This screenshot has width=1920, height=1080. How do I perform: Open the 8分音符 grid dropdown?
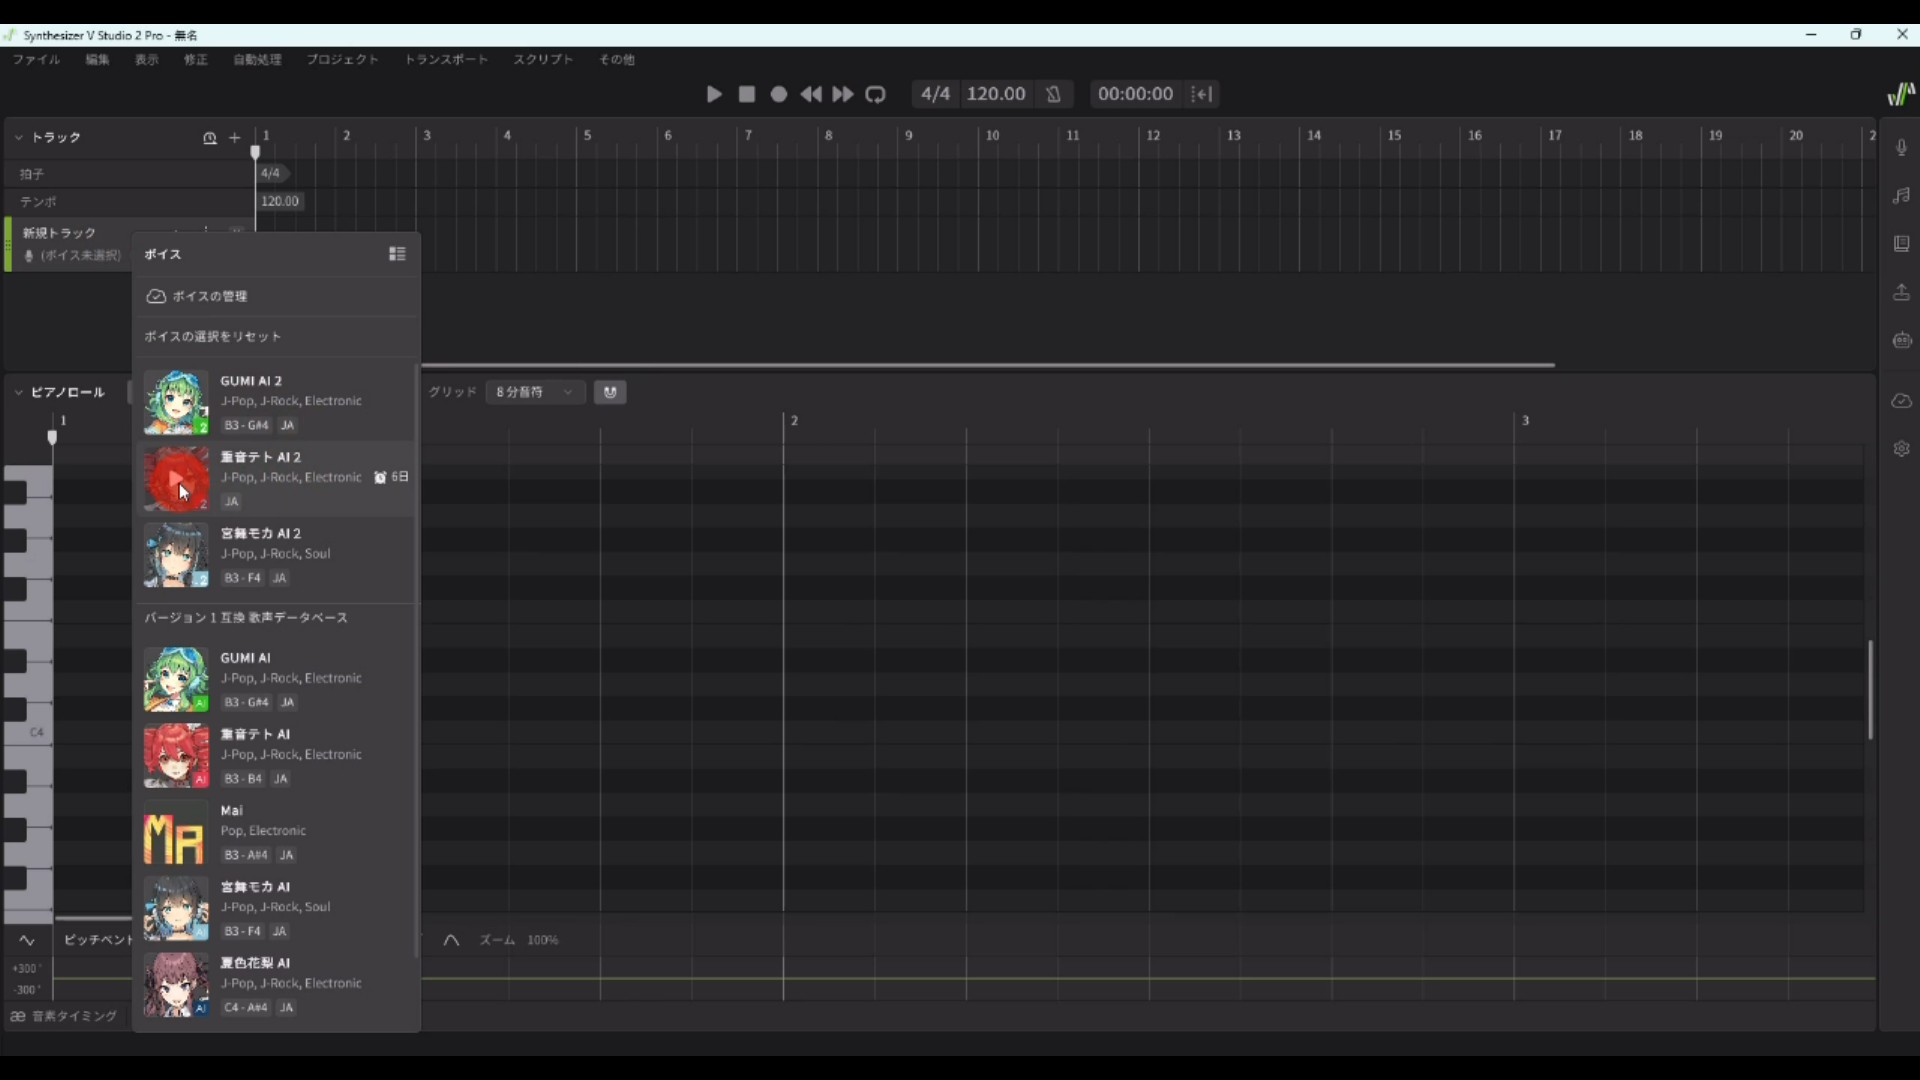click(536, 392)
